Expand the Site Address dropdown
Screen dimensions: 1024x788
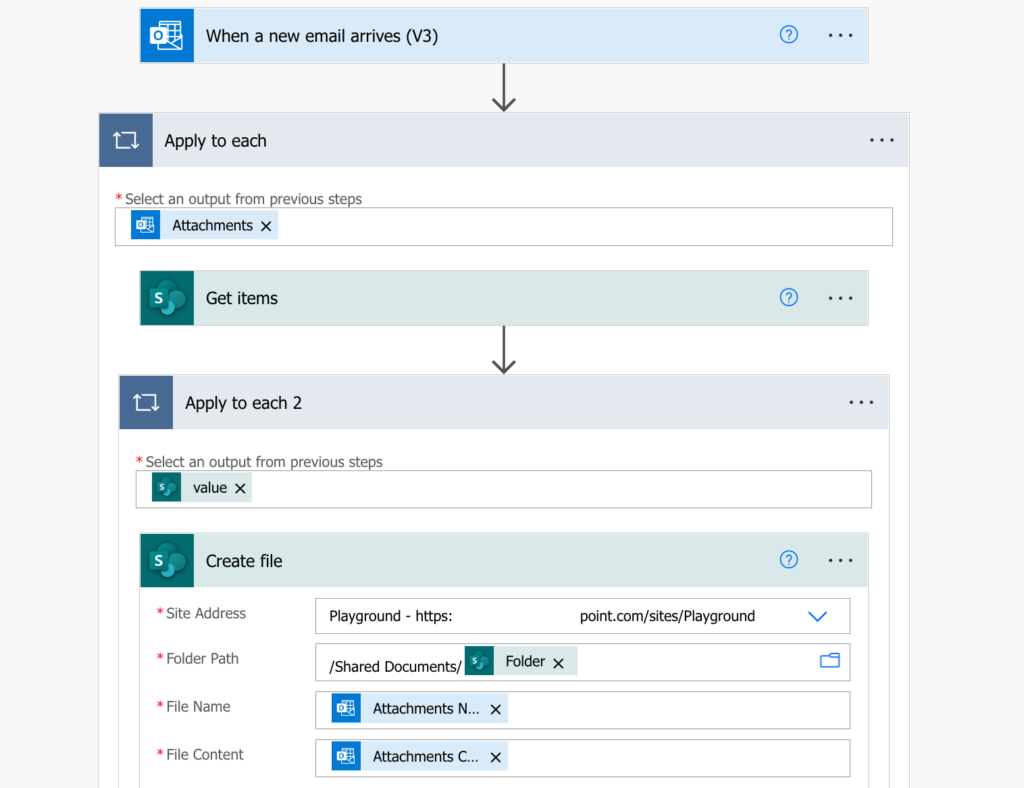click(817, 616)
